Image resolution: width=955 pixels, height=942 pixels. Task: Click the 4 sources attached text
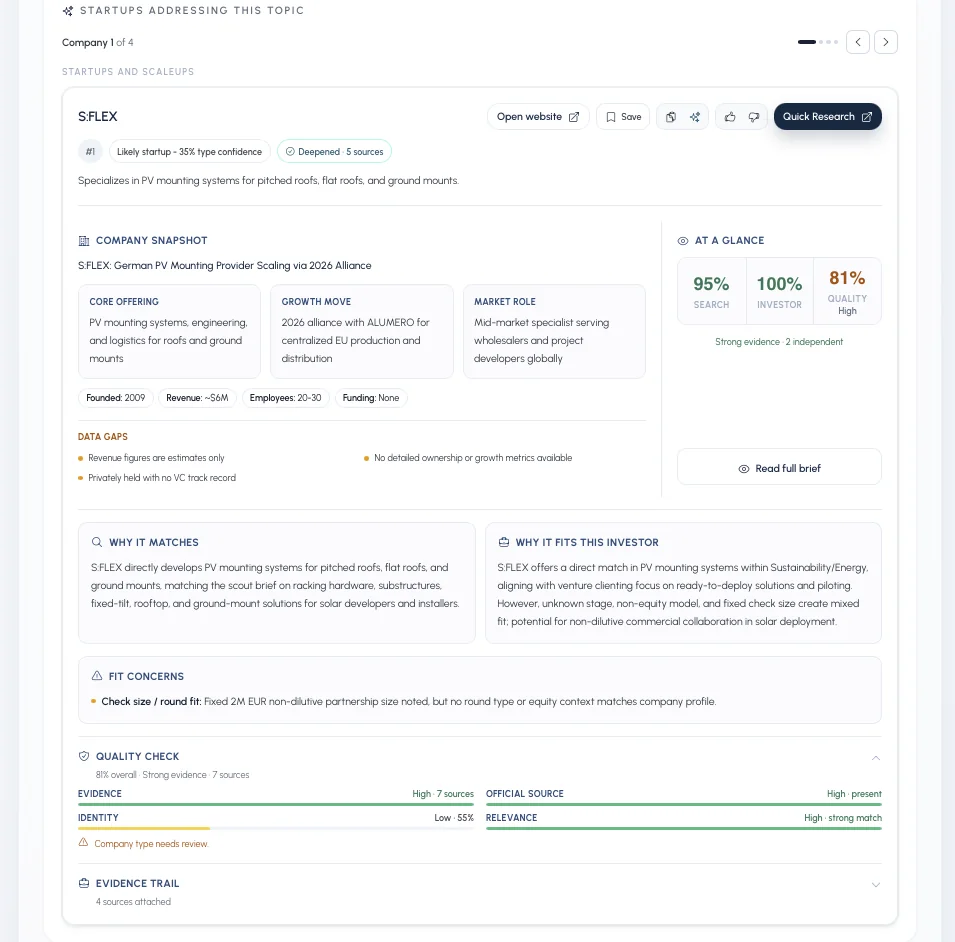(133, 902)
